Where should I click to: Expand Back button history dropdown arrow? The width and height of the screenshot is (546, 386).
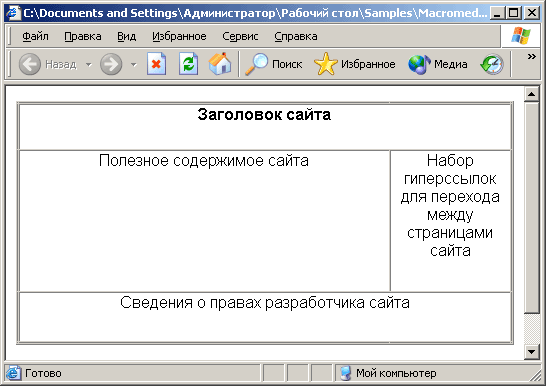(89, 64)
